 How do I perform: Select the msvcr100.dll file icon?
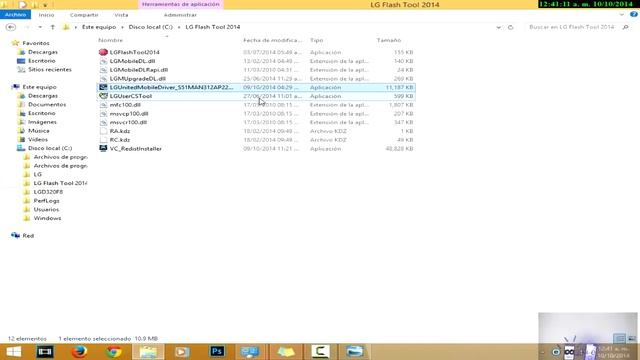(103, 122)
